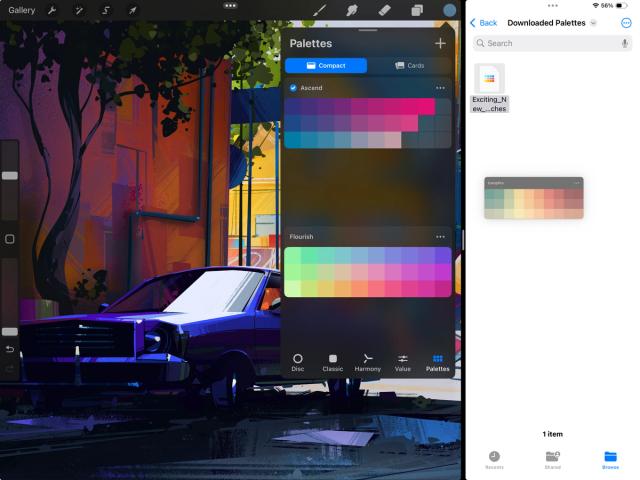Select the Flourish palette title
Image resolution: width=640 pixels, height=480 pixels.
coord(301,237)
